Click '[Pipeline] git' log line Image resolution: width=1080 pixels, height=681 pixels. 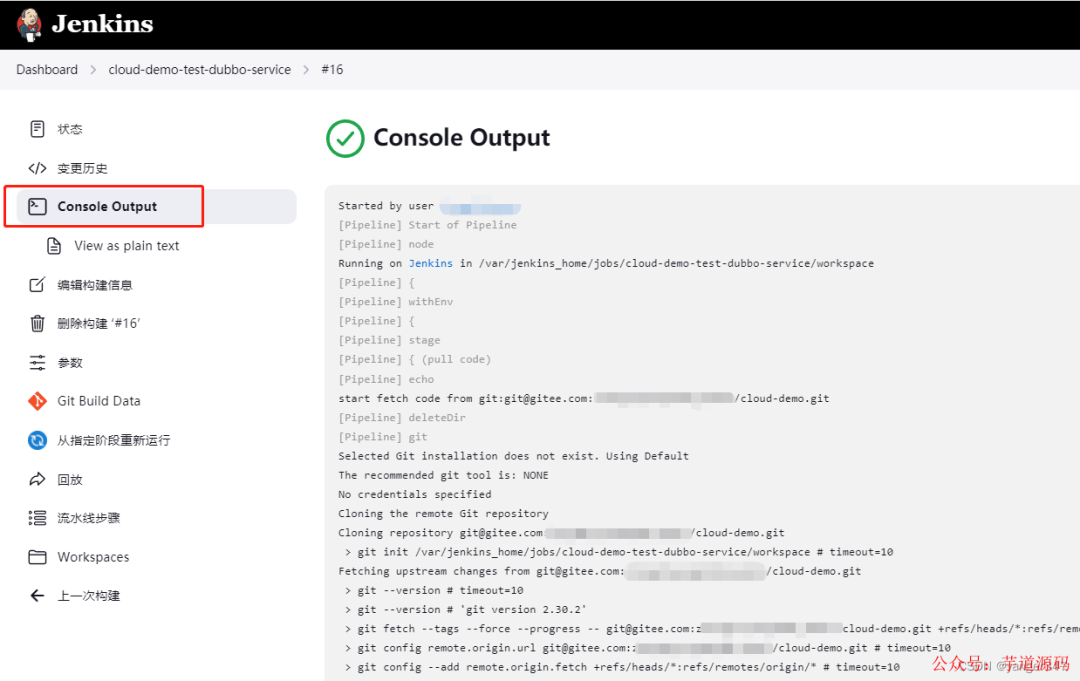point(382,437)
